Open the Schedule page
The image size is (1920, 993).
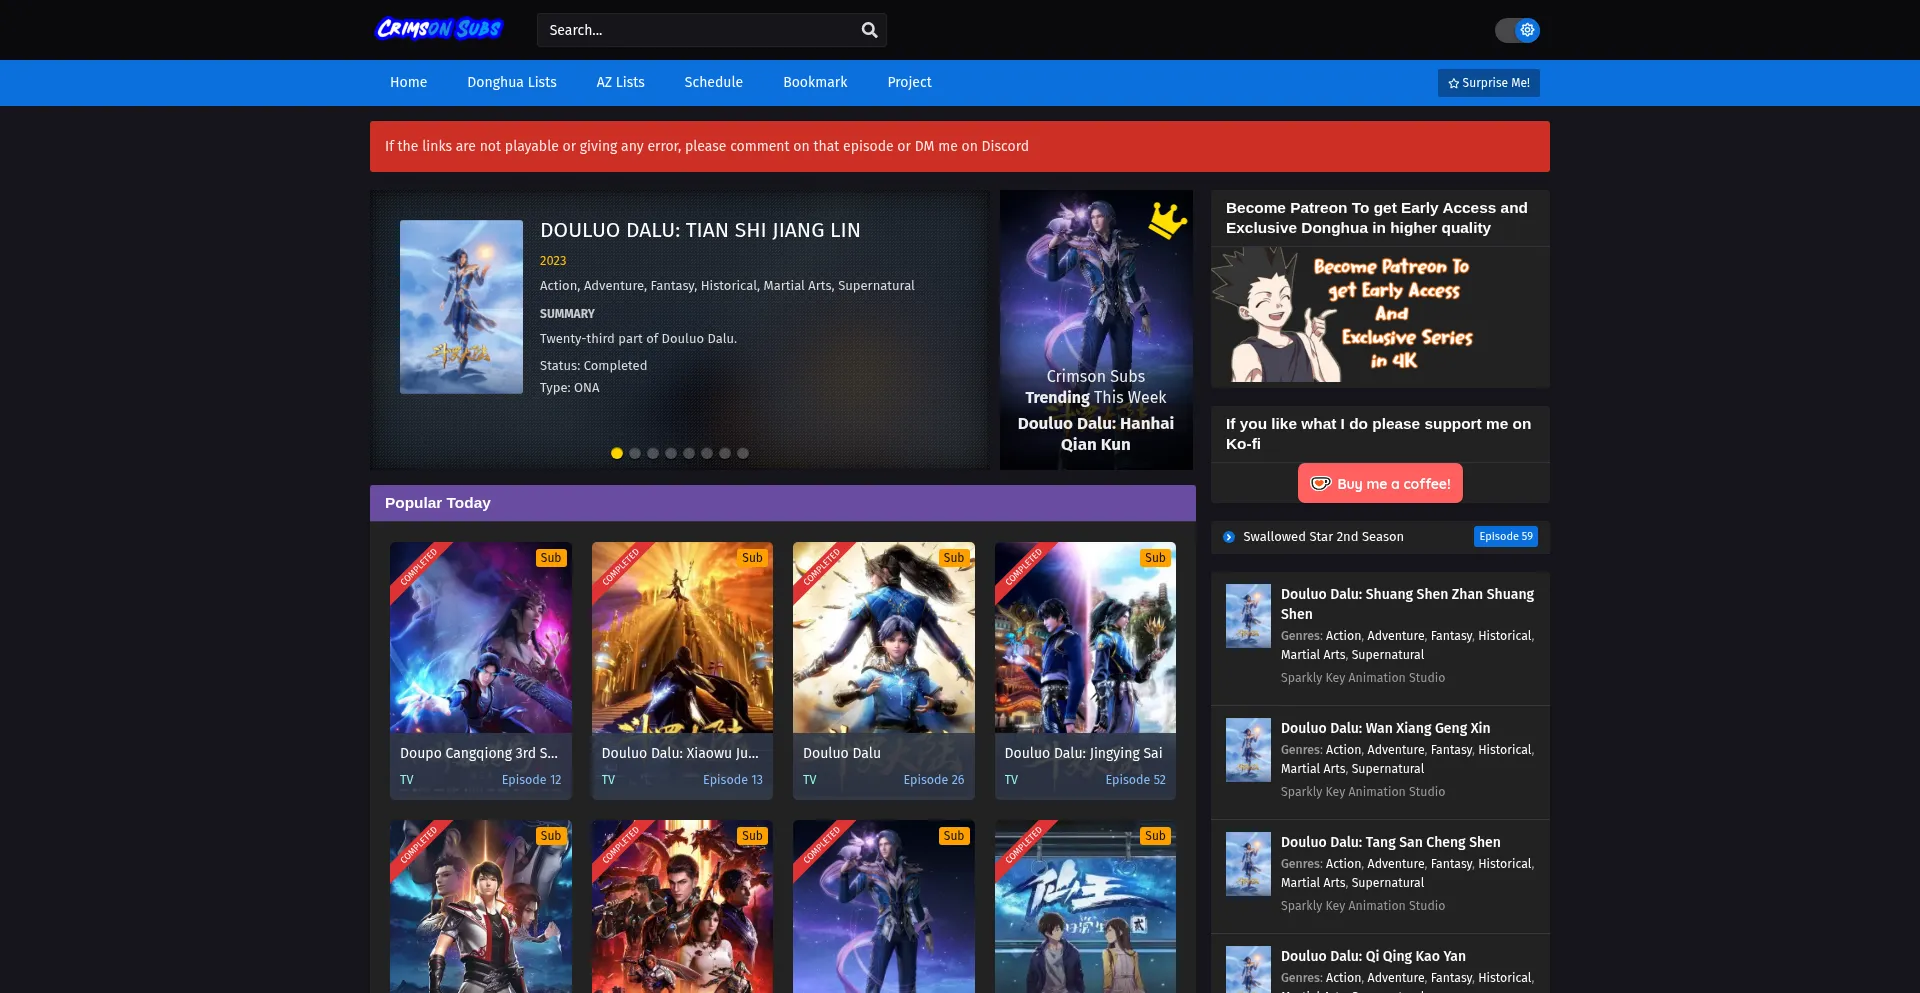713,82
